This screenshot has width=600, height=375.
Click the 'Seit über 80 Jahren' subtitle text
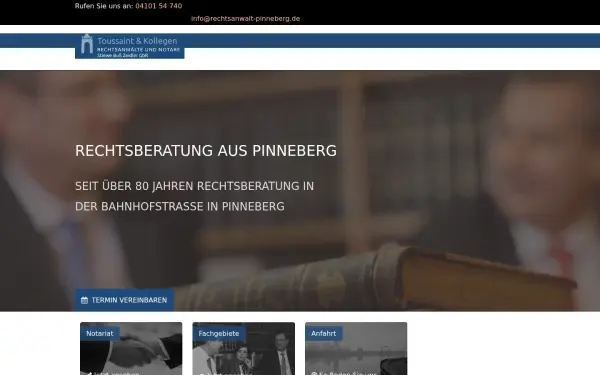tap(194, 196)
